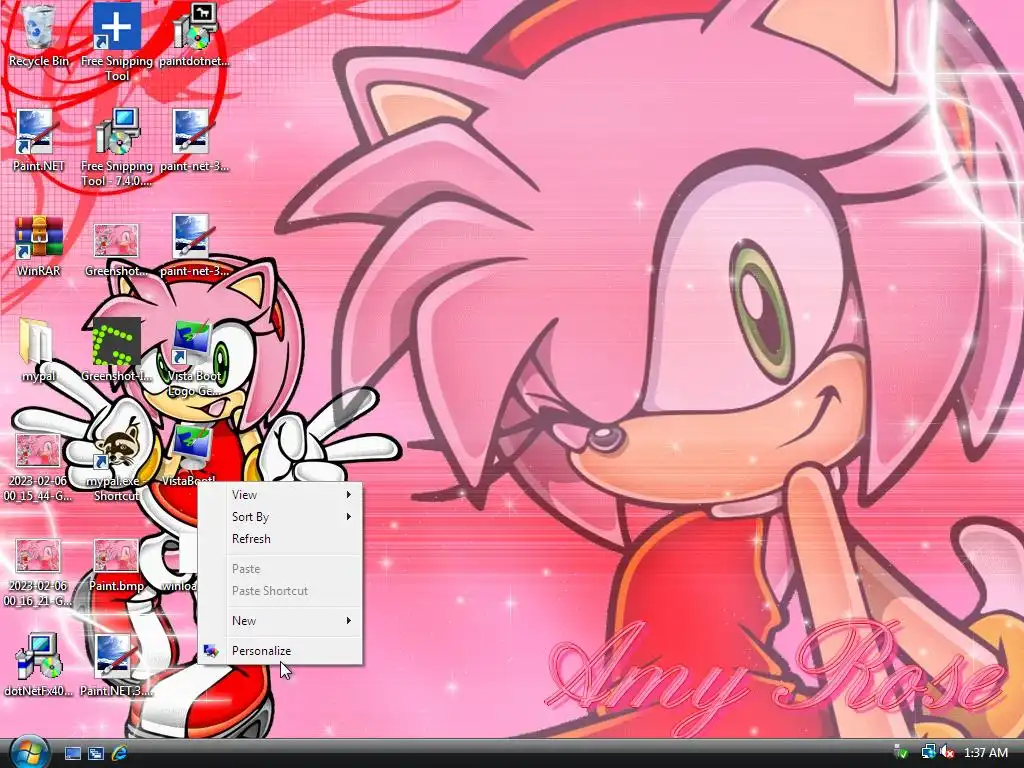Open the View submenu

pyautogui.click(x=280, y=495)
